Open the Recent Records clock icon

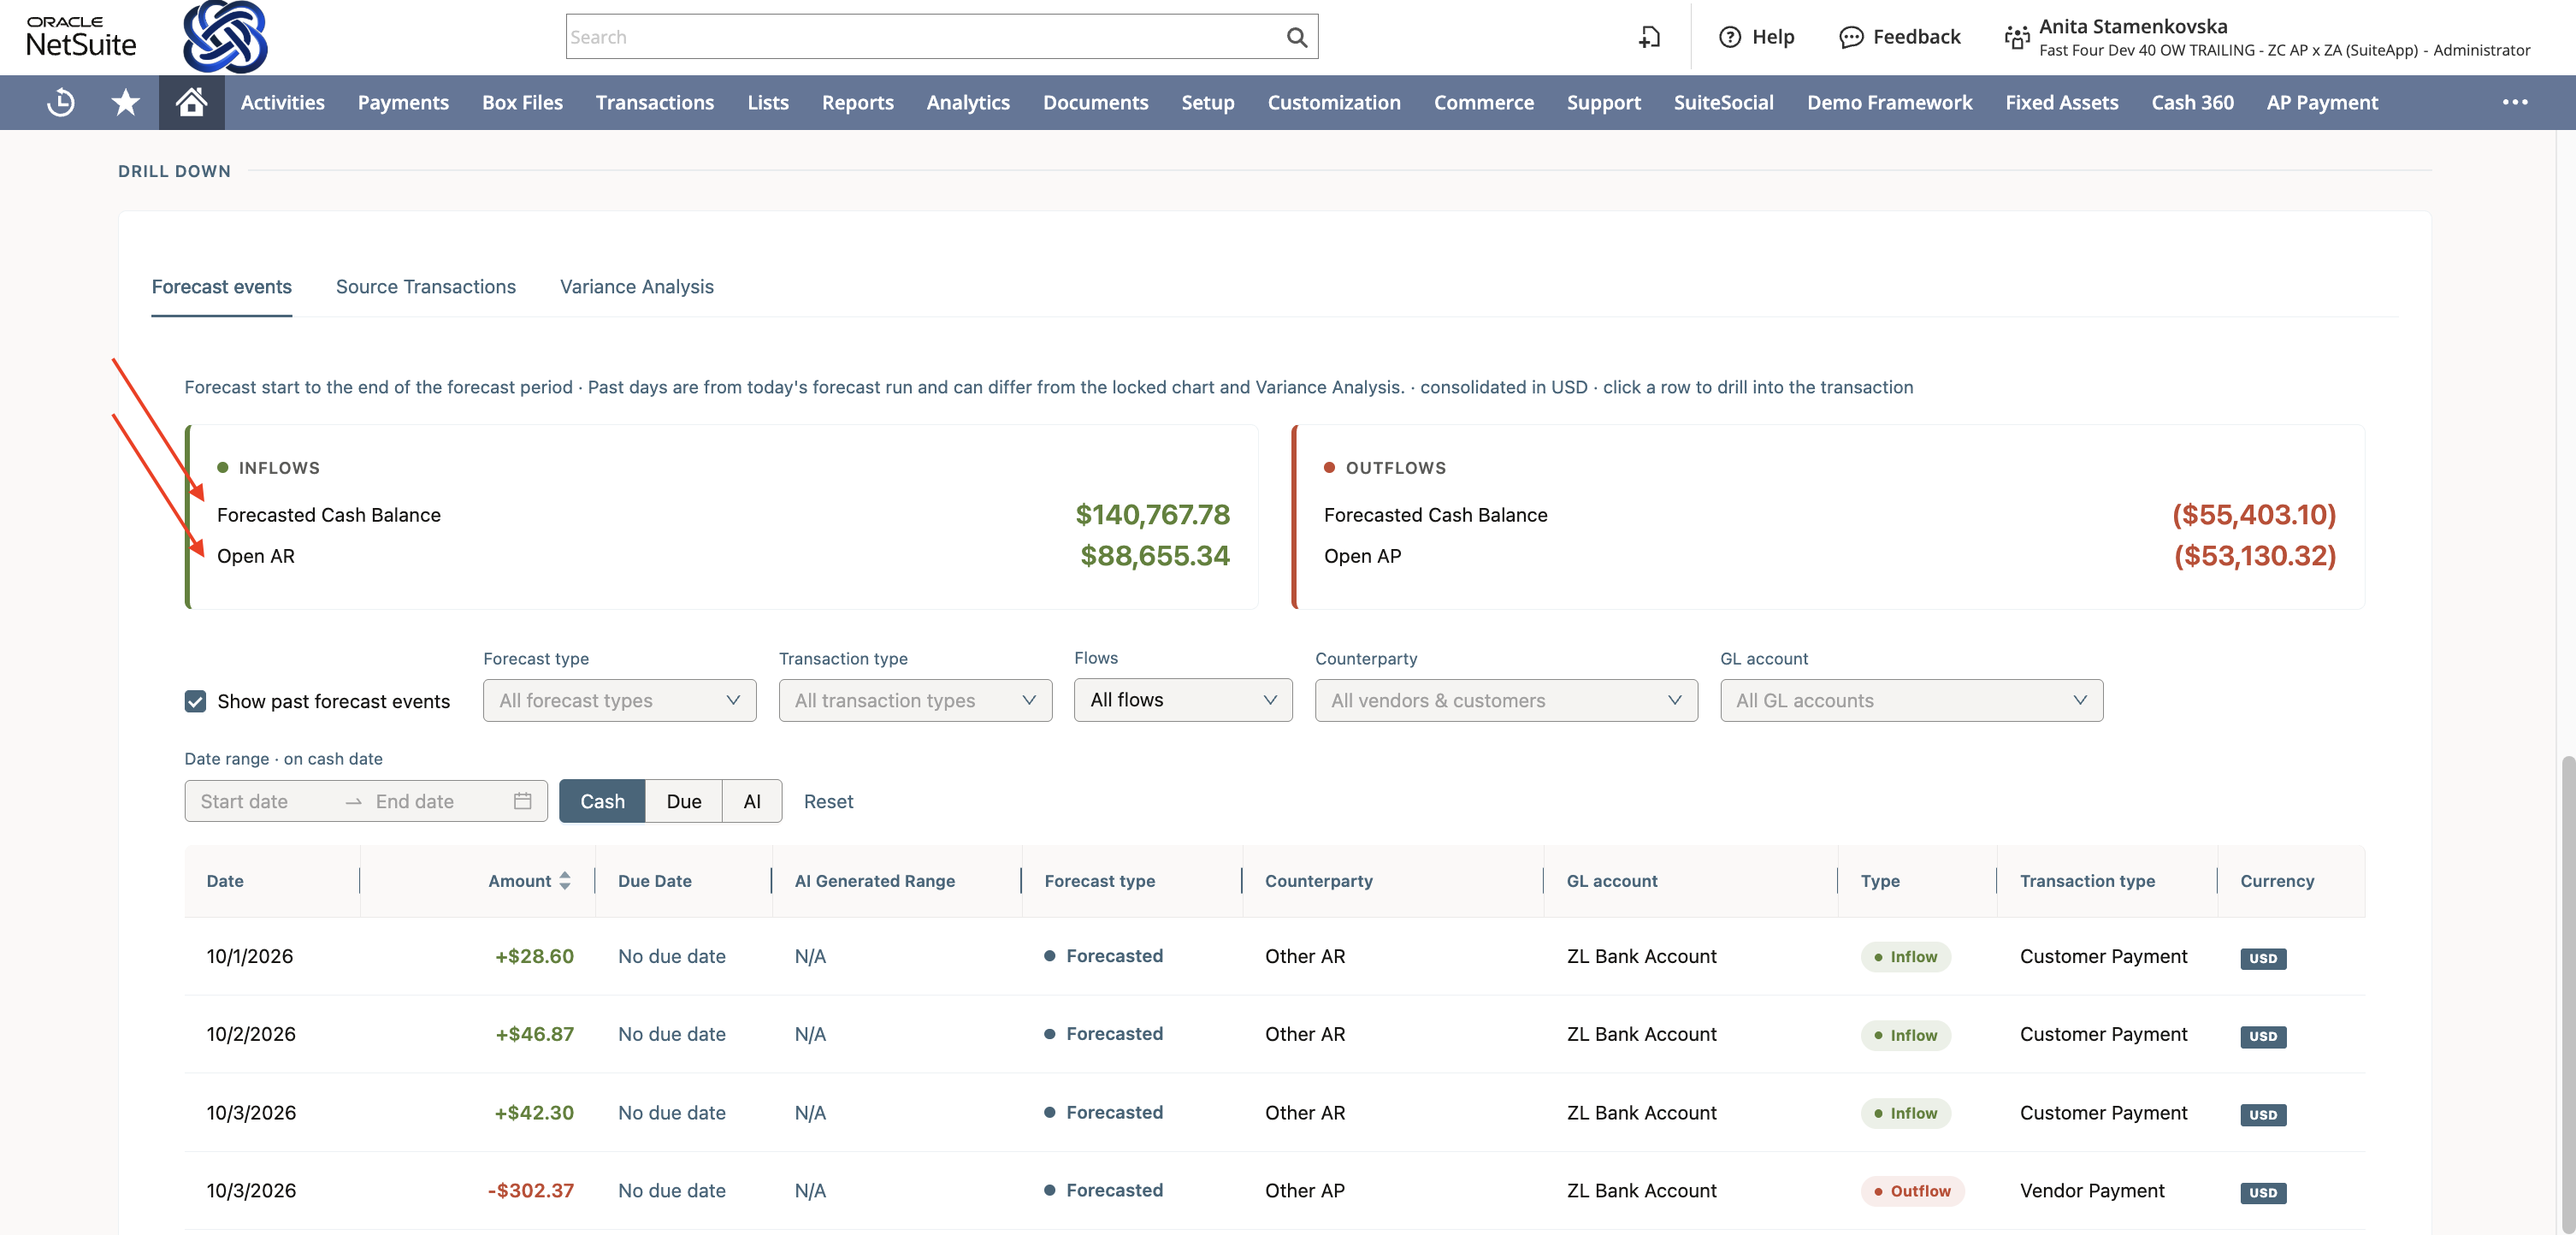(x=61, y=102)
